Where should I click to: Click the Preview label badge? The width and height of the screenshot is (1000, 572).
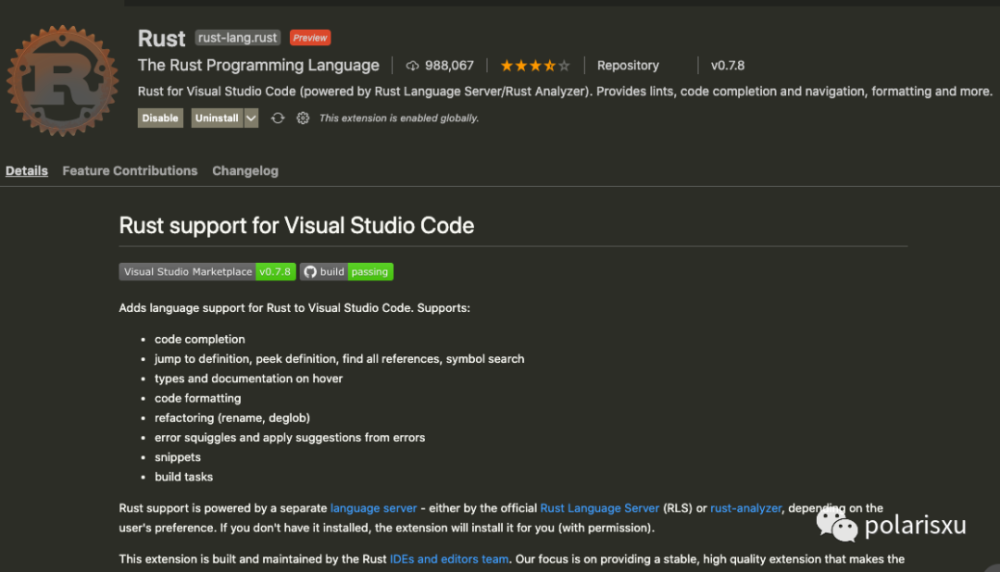click(310, 38)
